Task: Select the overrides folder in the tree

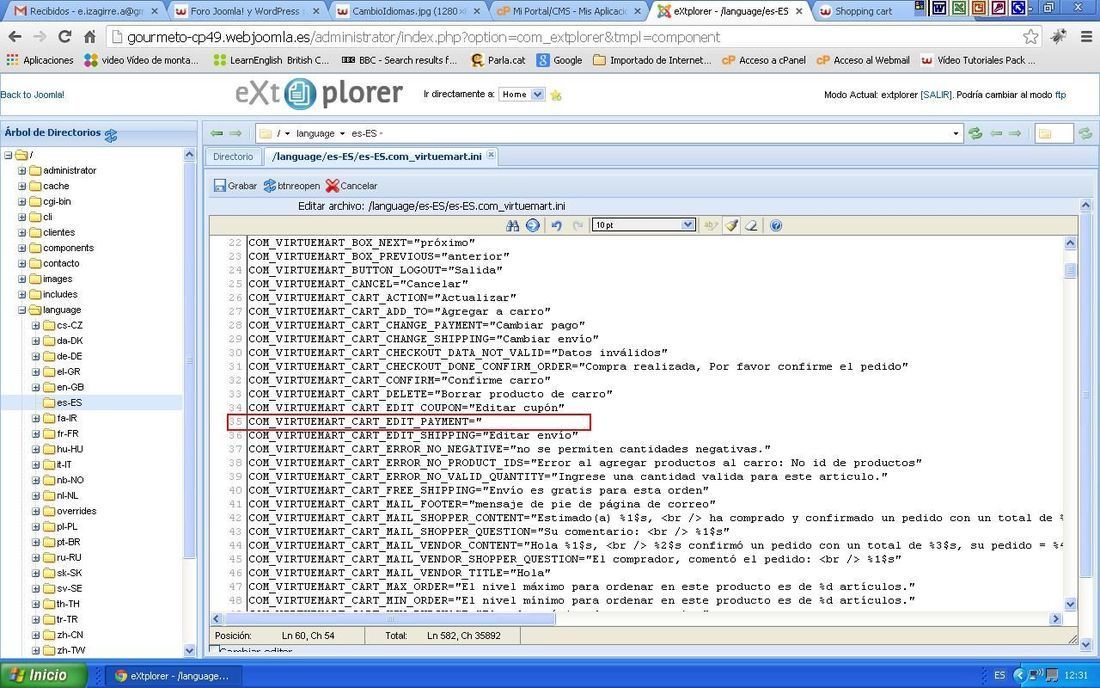Action: coord(76,511)
